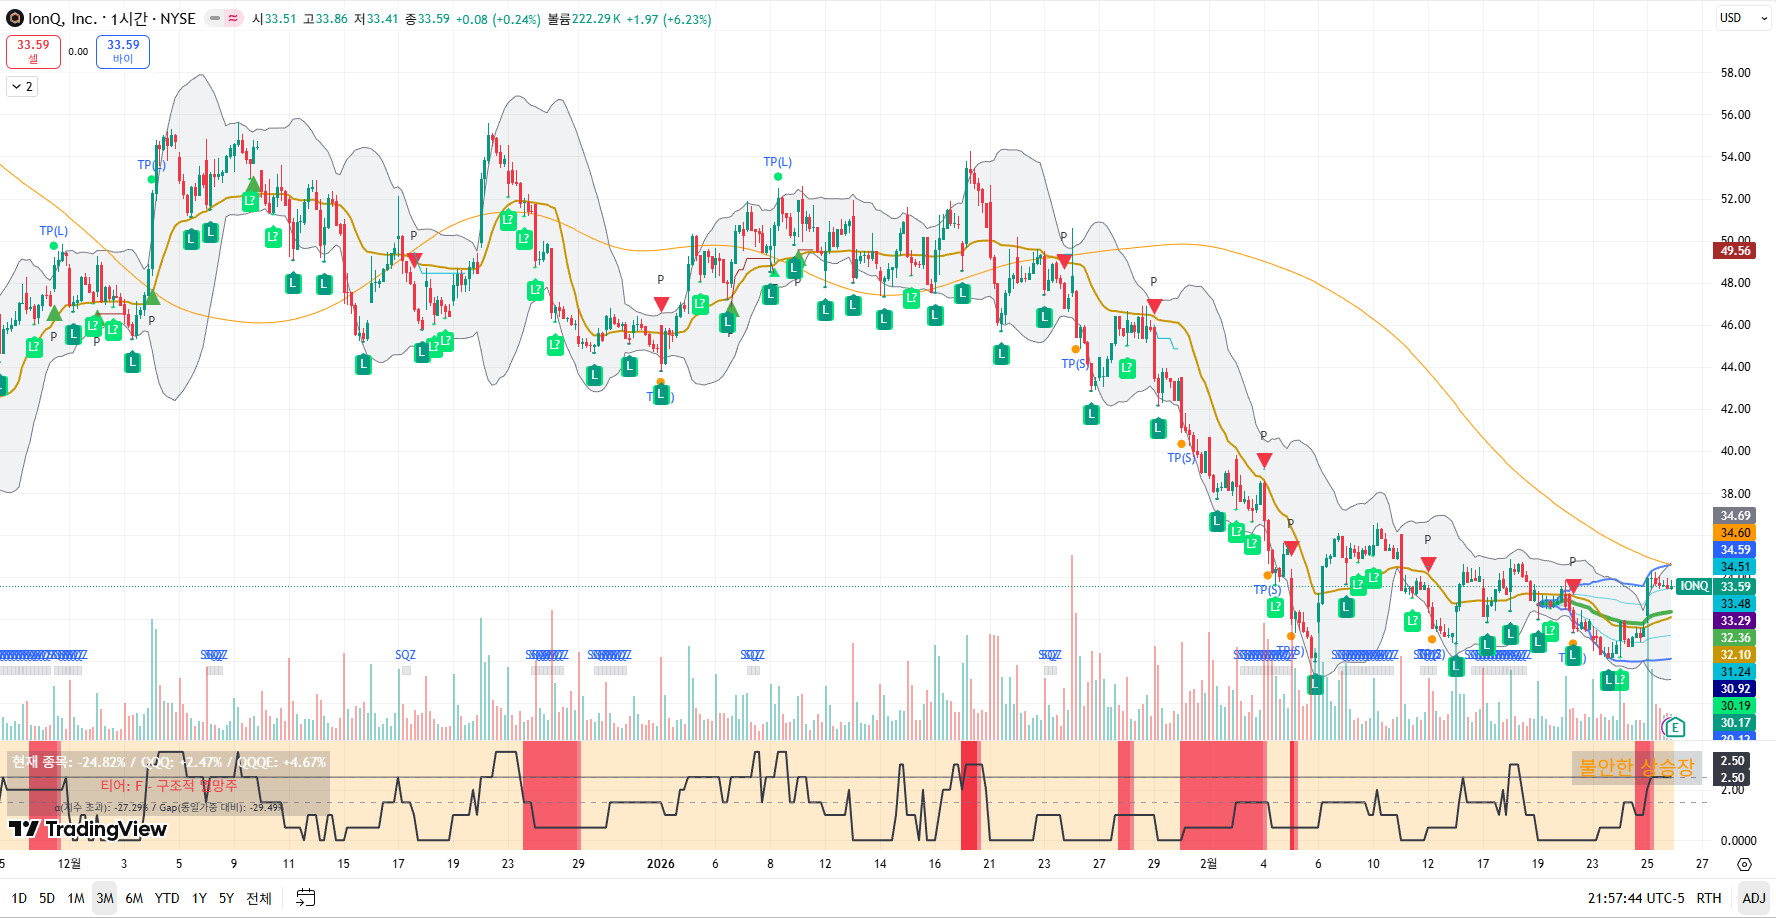Click the pink approximate-sign status icon
1776x918 pixels.
[233, 18]
